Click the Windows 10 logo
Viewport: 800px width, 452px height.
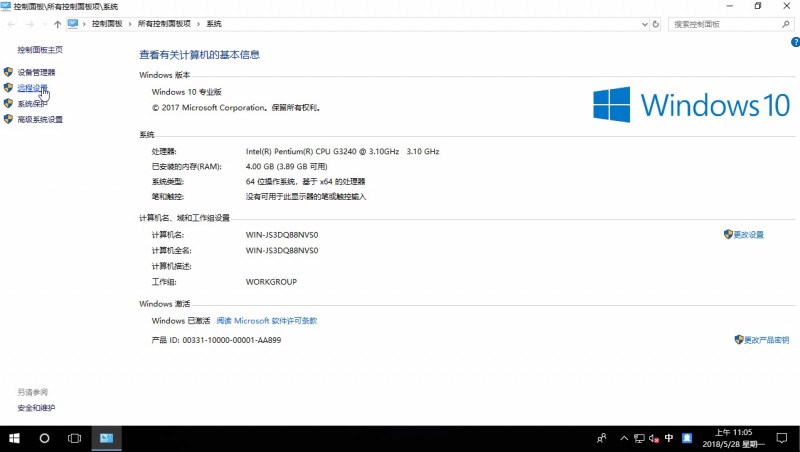pos(691,105)
